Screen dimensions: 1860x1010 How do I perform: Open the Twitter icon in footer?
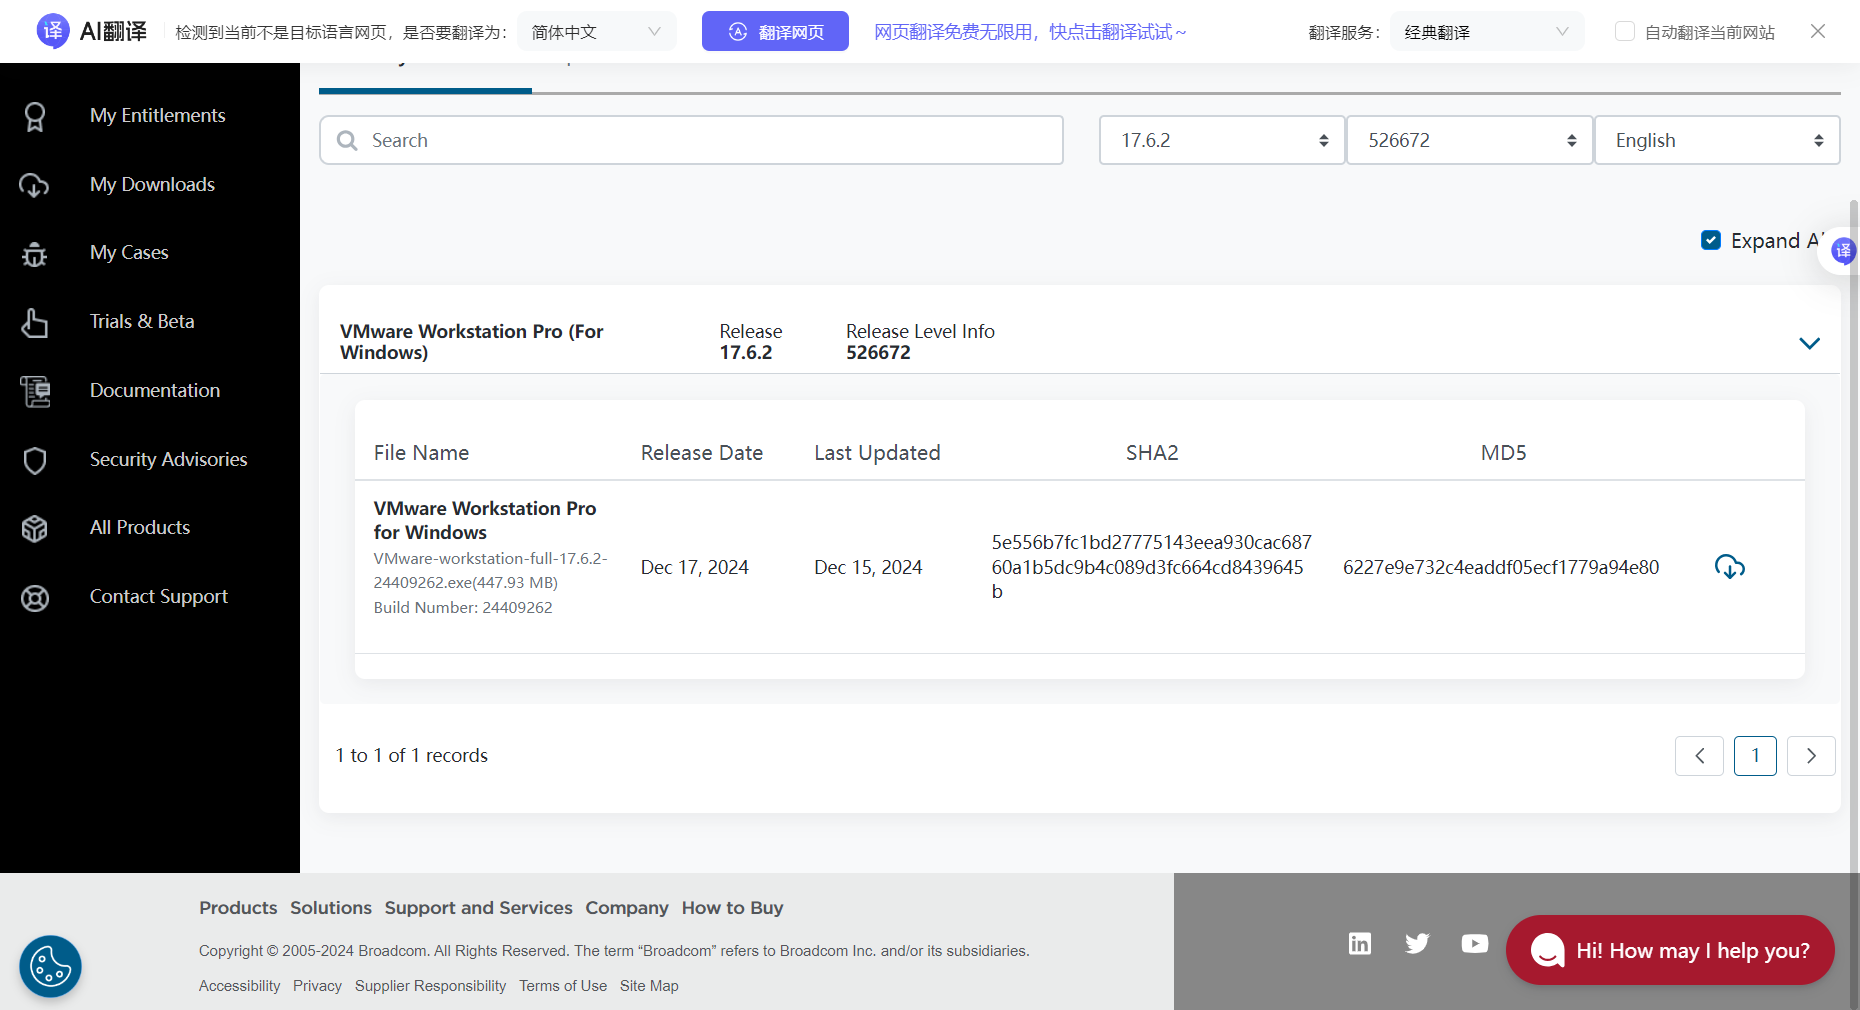[1417, 943]
